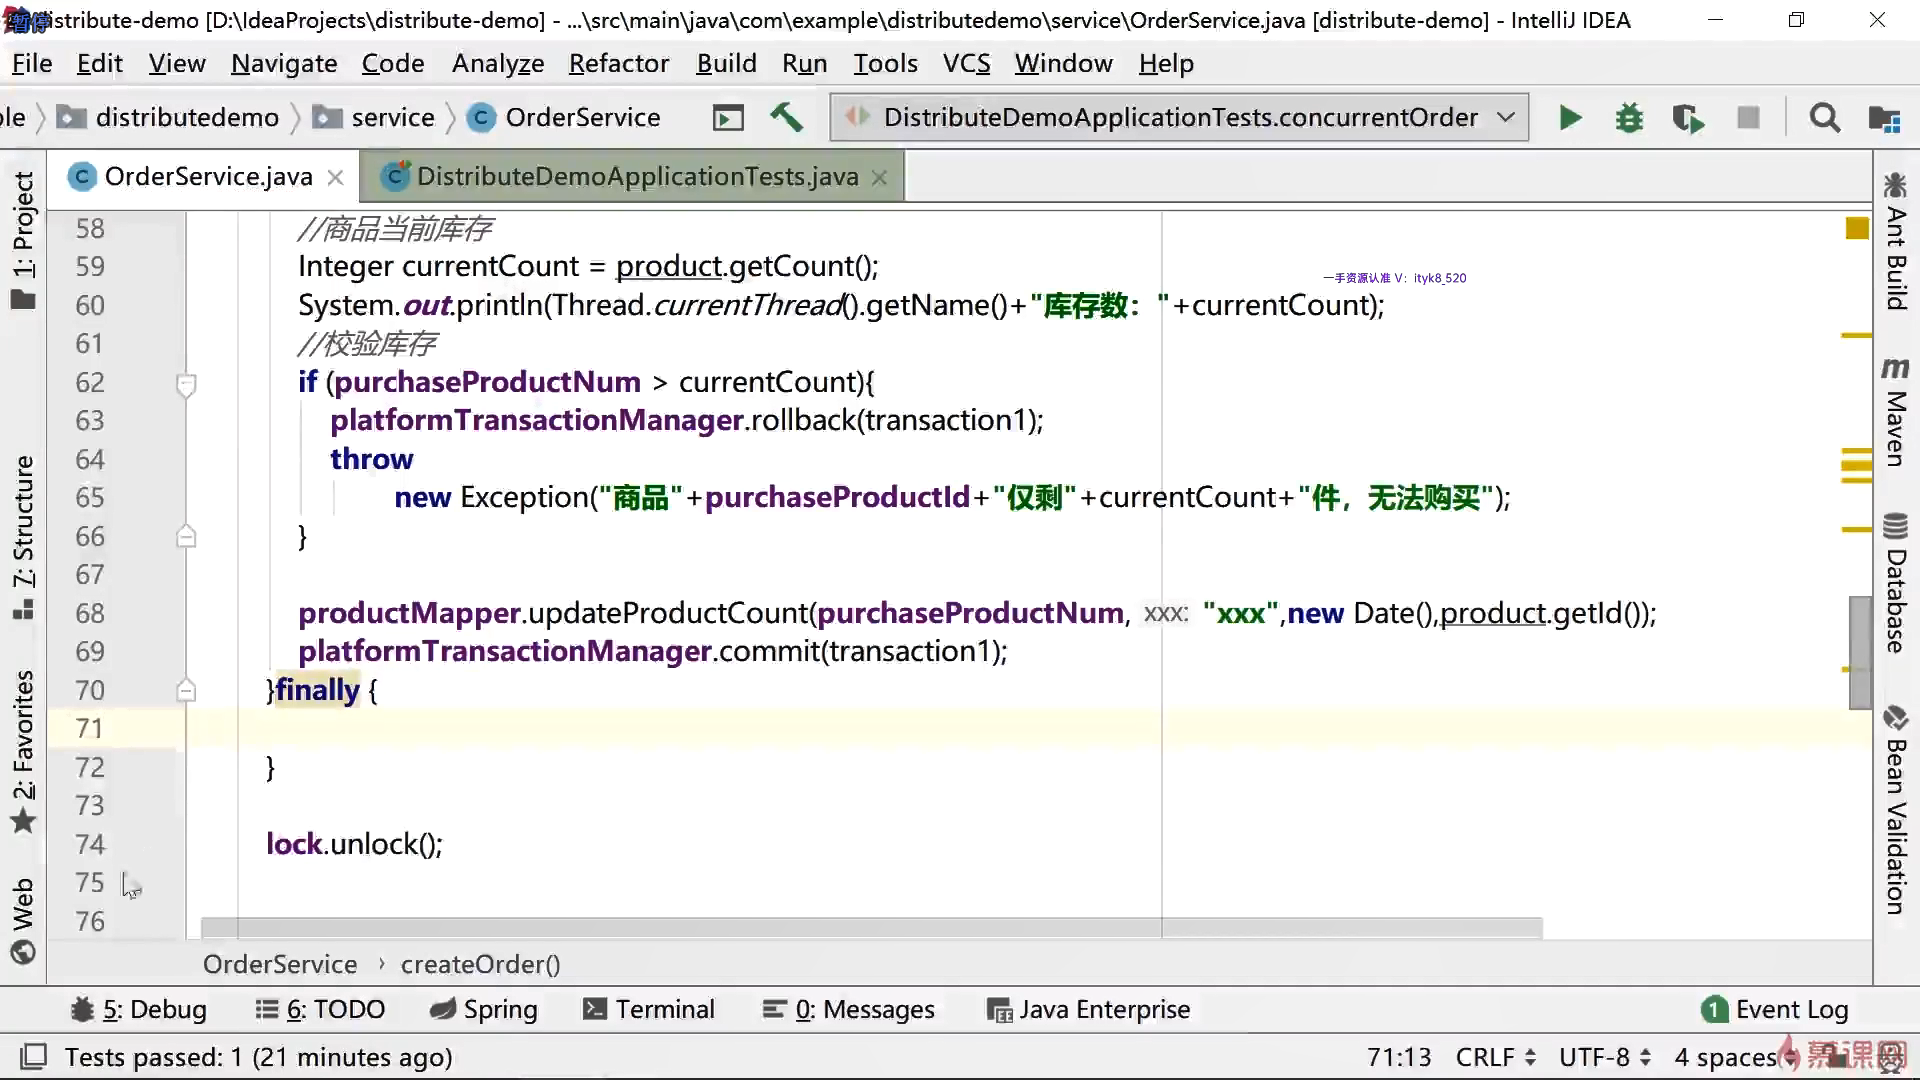Open the run configuration dropdown
Screen dimensions: 1920x1080
click(x=1505, y=118)
